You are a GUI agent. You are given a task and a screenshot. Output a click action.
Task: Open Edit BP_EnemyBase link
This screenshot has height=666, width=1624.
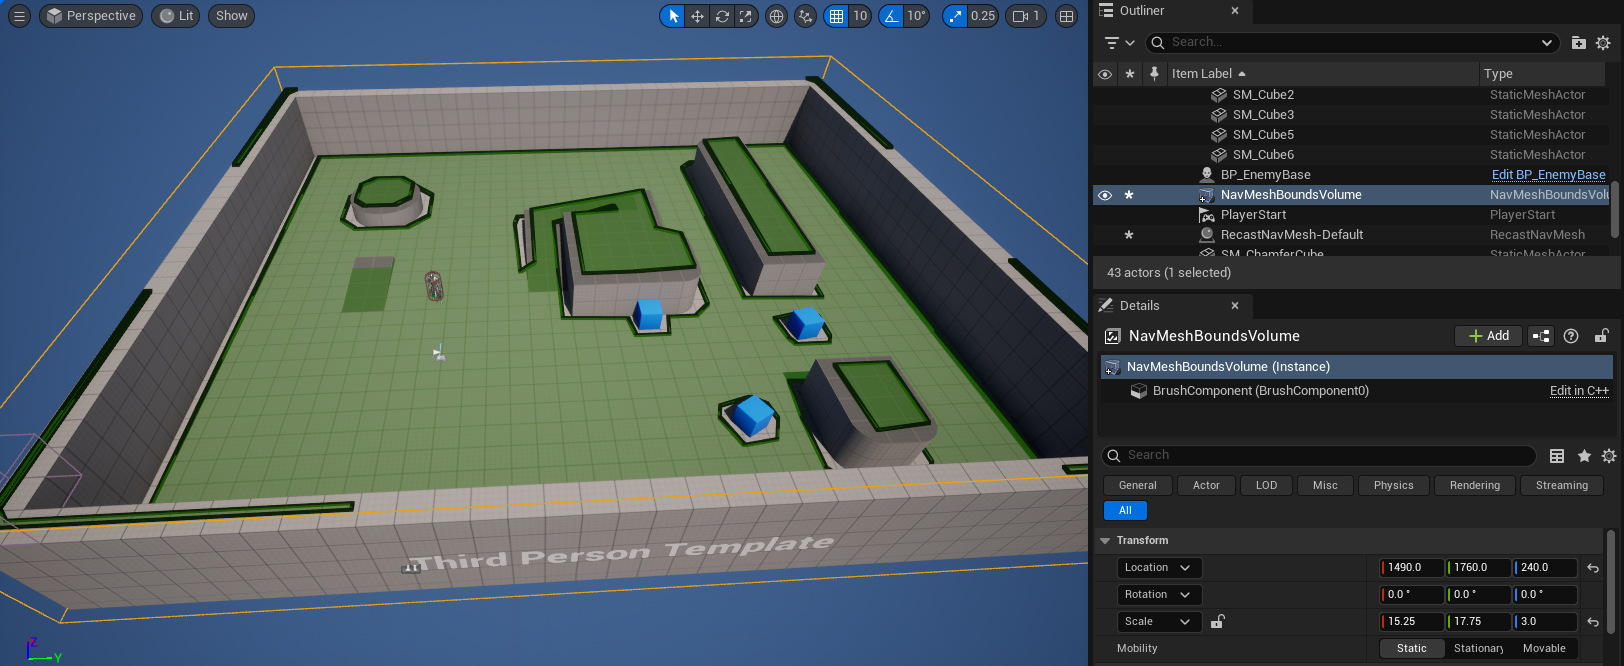(x=1548, y=175)
